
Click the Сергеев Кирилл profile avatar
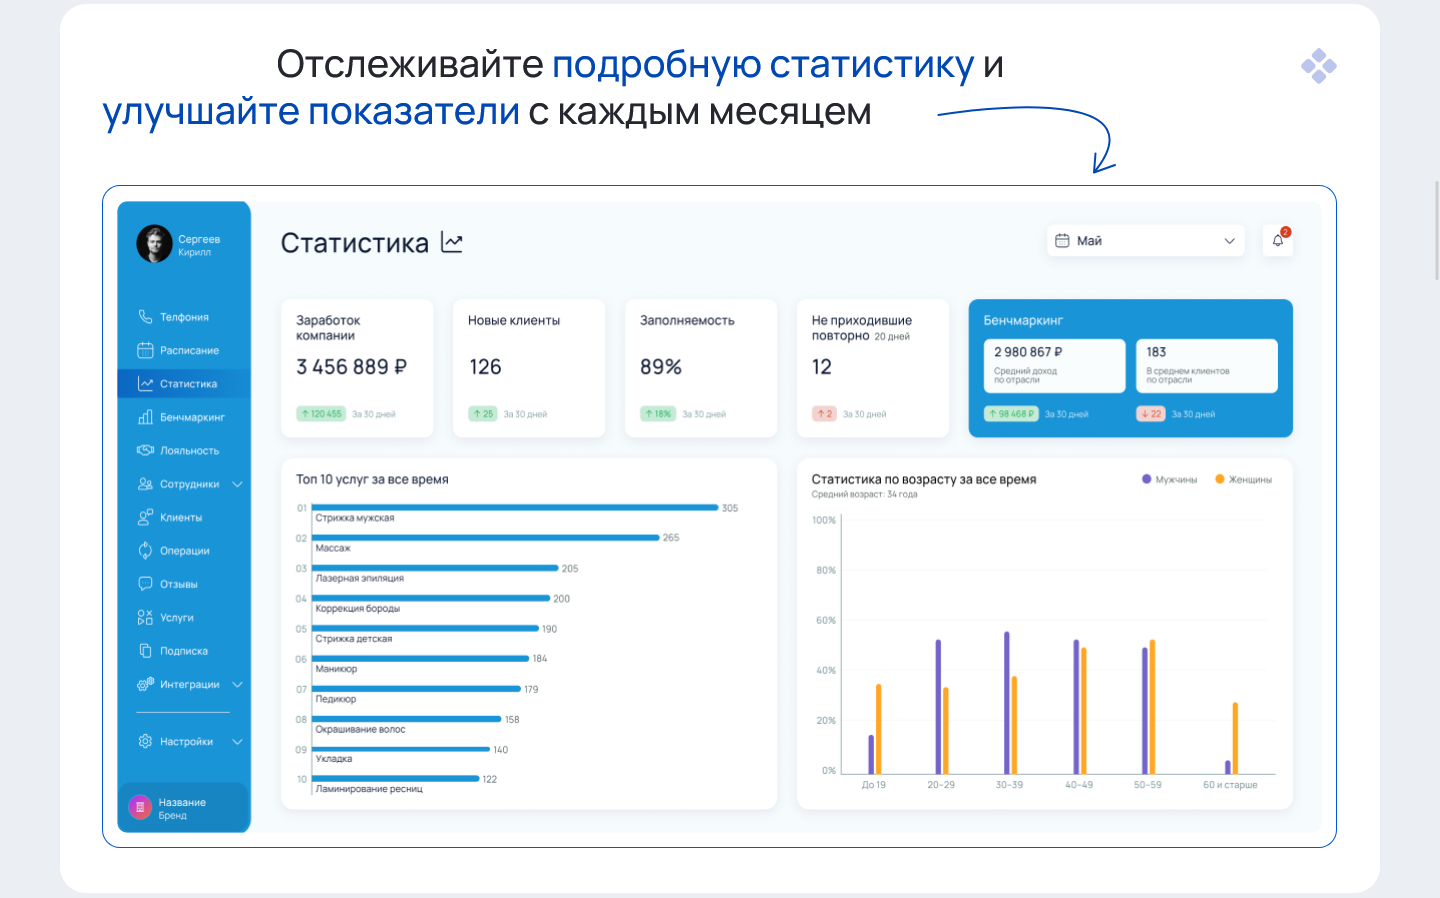click(155, 243)
